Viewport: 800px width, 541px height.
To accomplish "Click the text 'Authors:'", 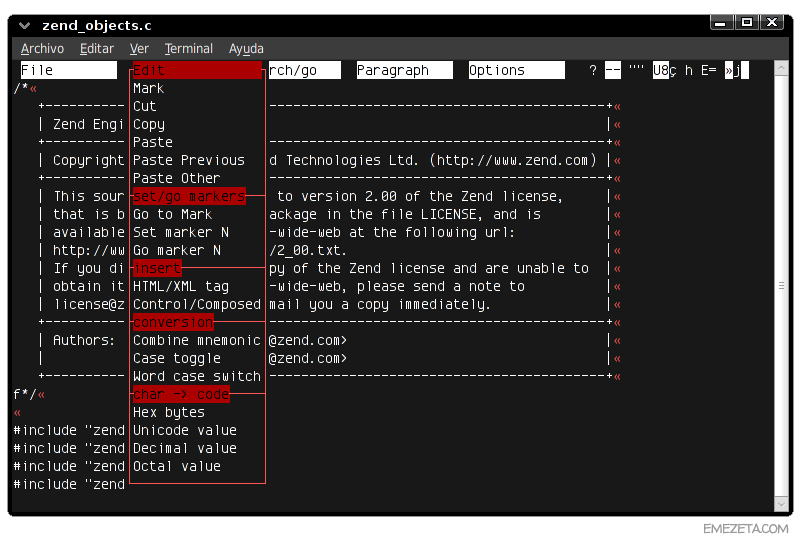I will (84, 340).
